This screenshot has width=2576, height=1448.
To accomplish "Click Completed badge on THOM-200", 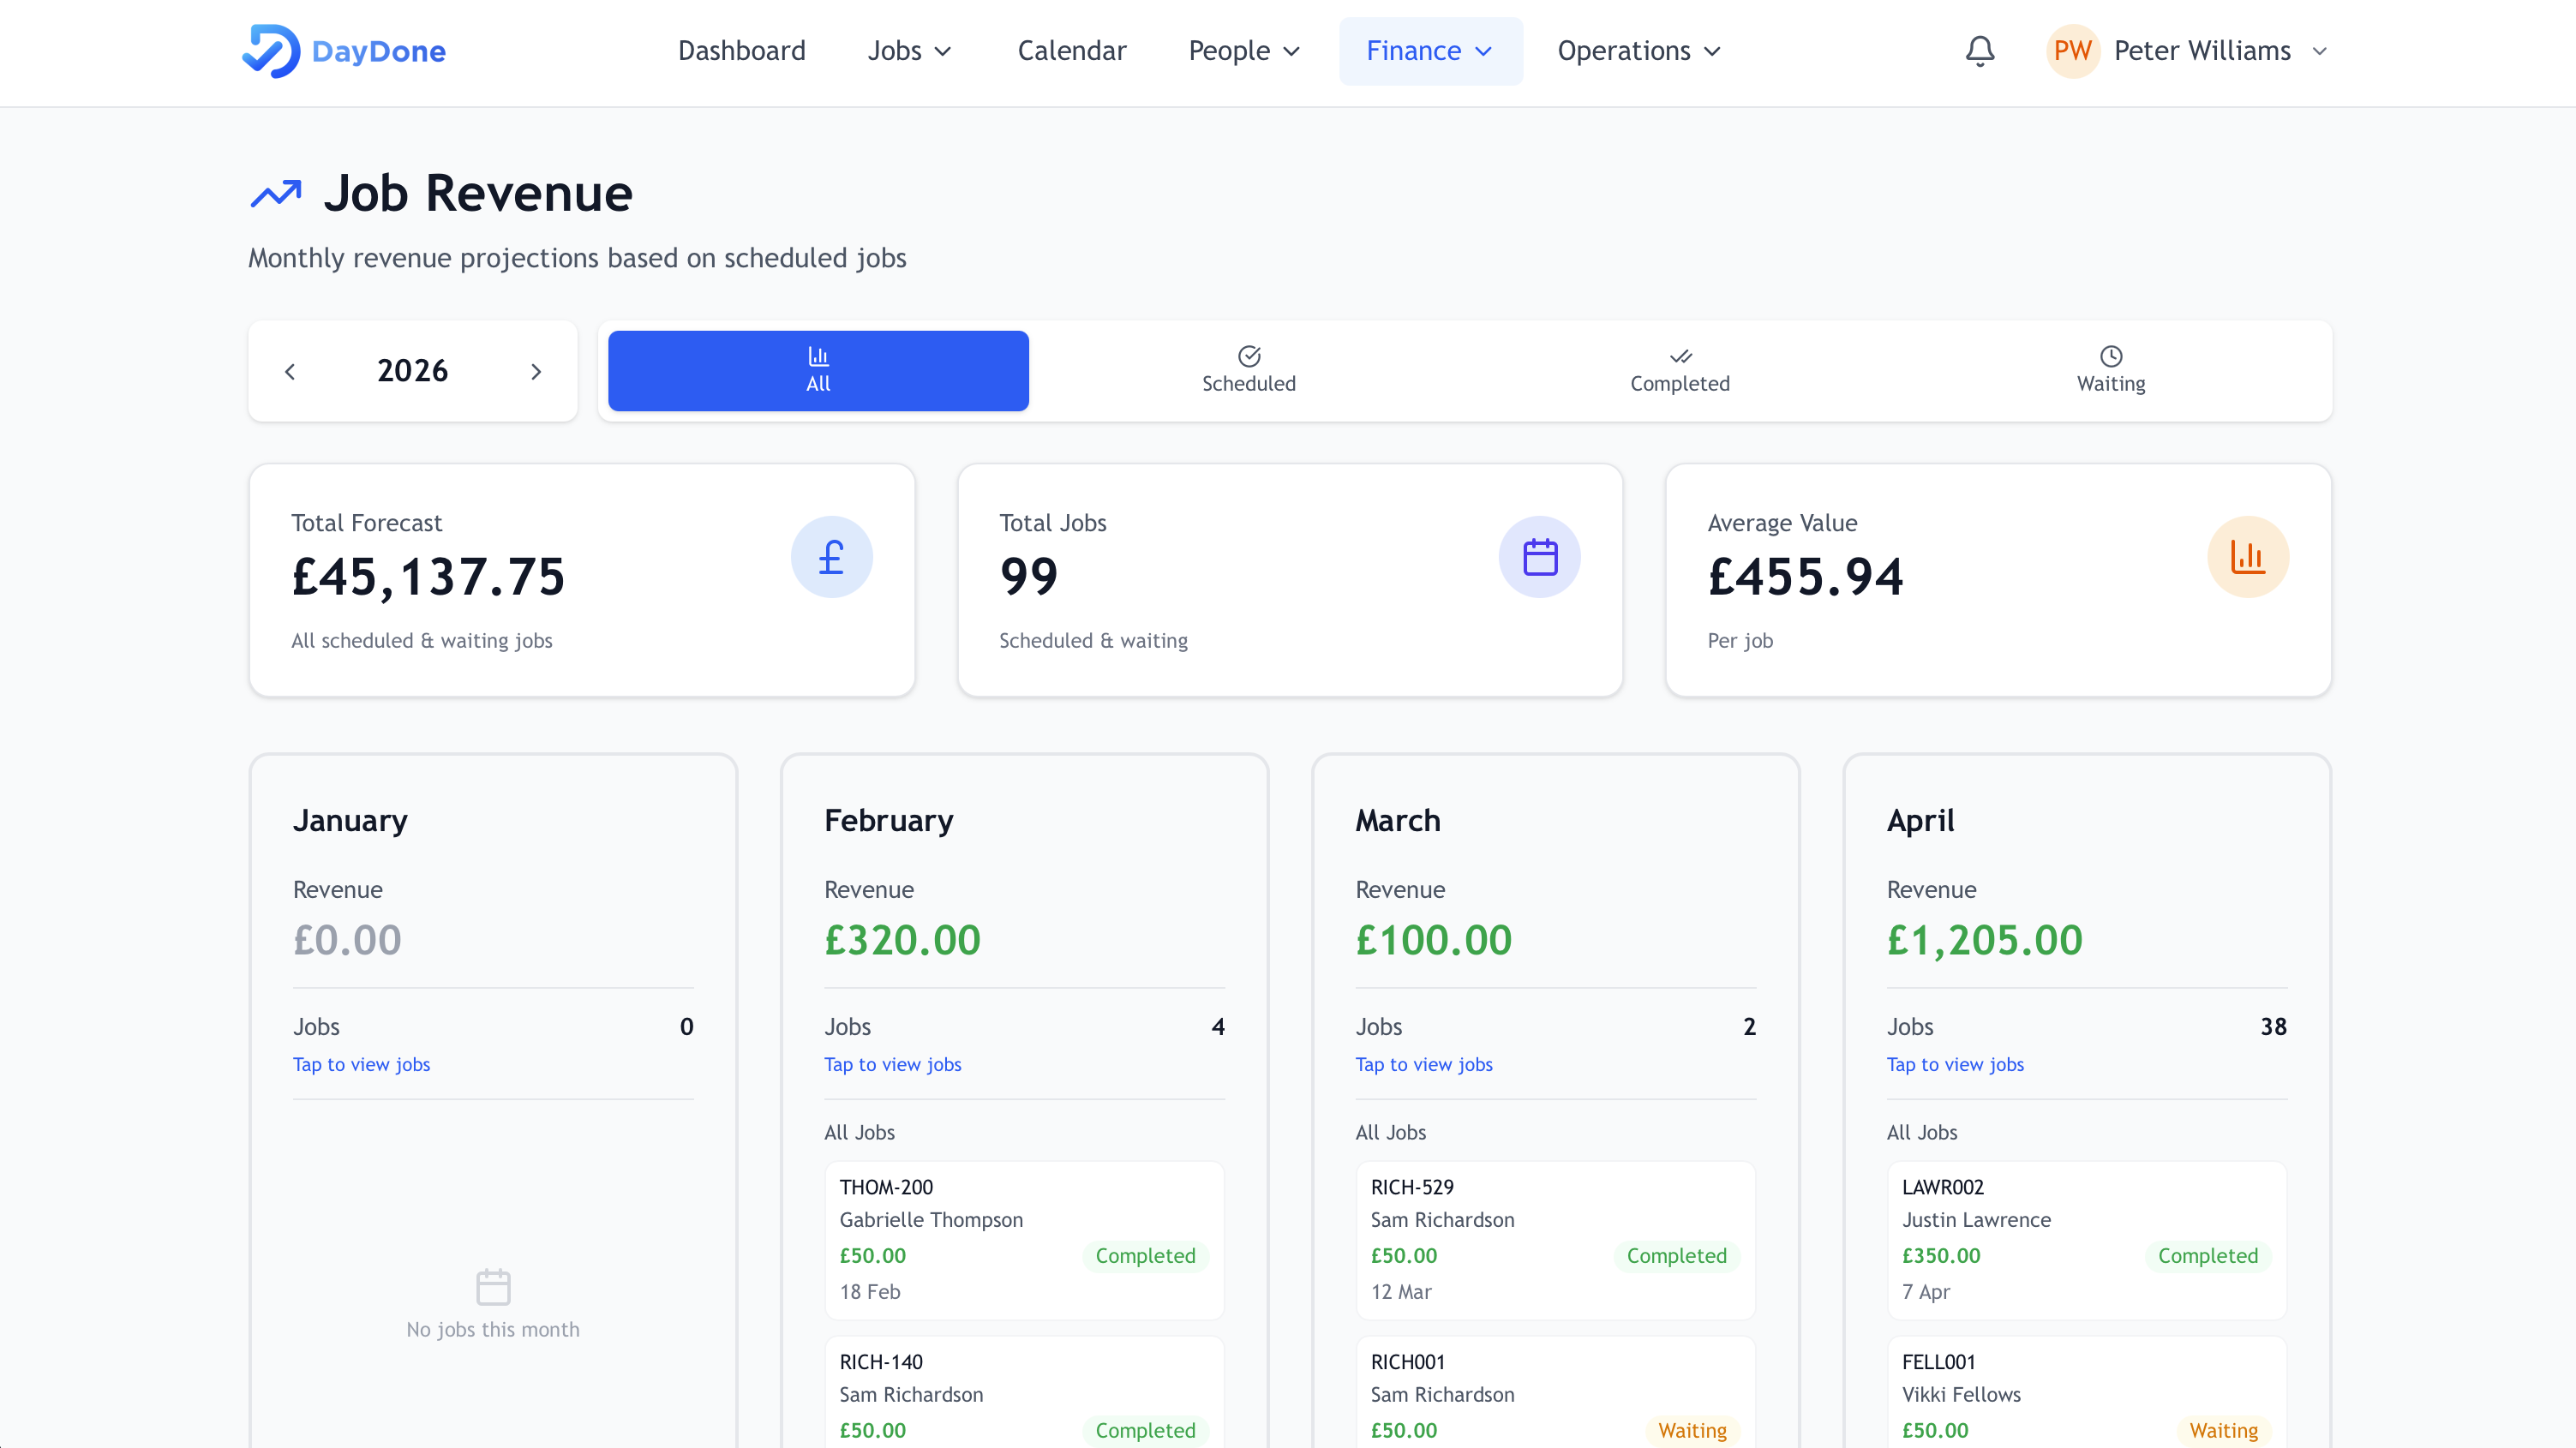I will [1145, 1255].
